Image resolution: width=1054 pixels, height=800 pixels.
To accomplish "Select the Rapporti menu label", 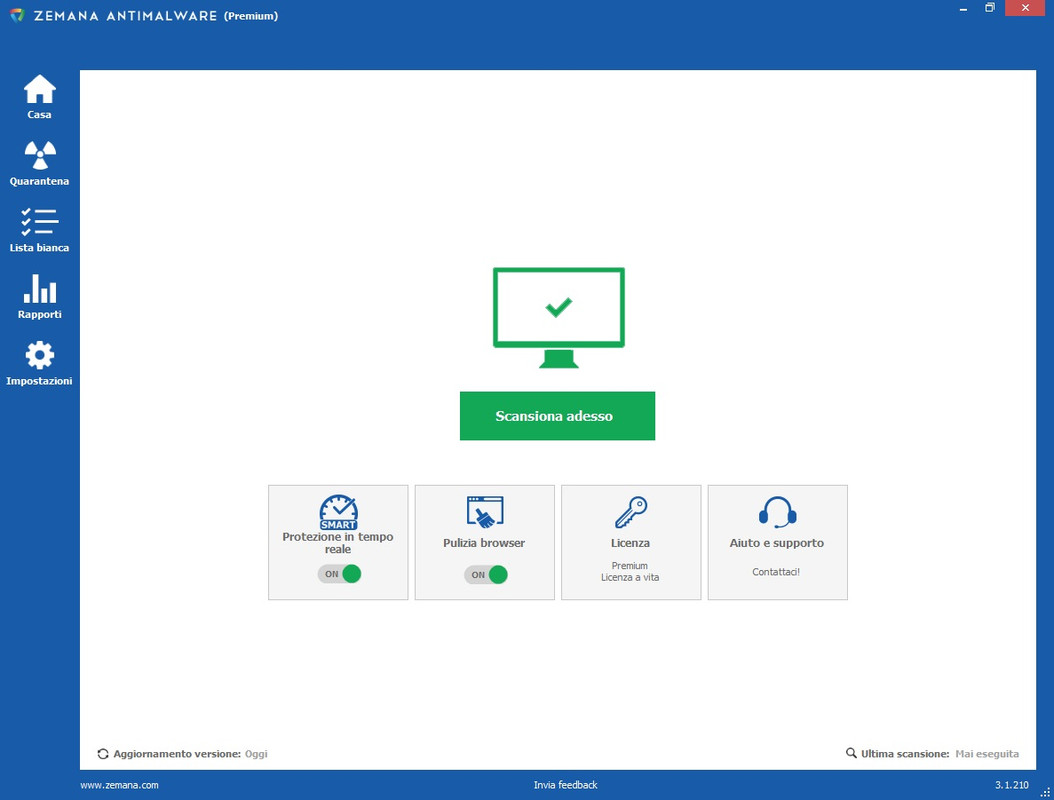I will [39, 314].
